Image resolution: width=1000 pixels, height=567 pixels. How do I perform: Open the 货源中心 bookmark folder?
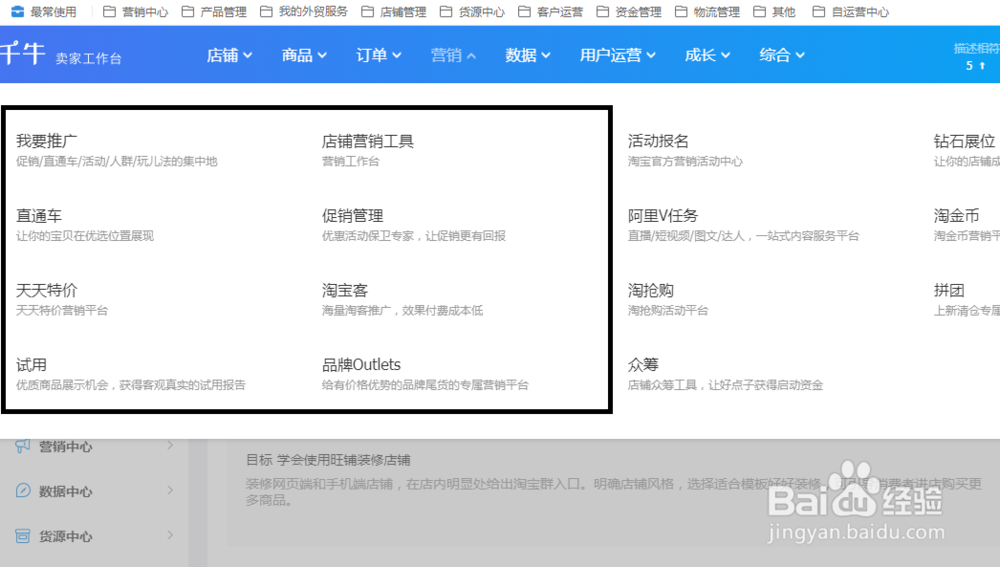[472, 11]
